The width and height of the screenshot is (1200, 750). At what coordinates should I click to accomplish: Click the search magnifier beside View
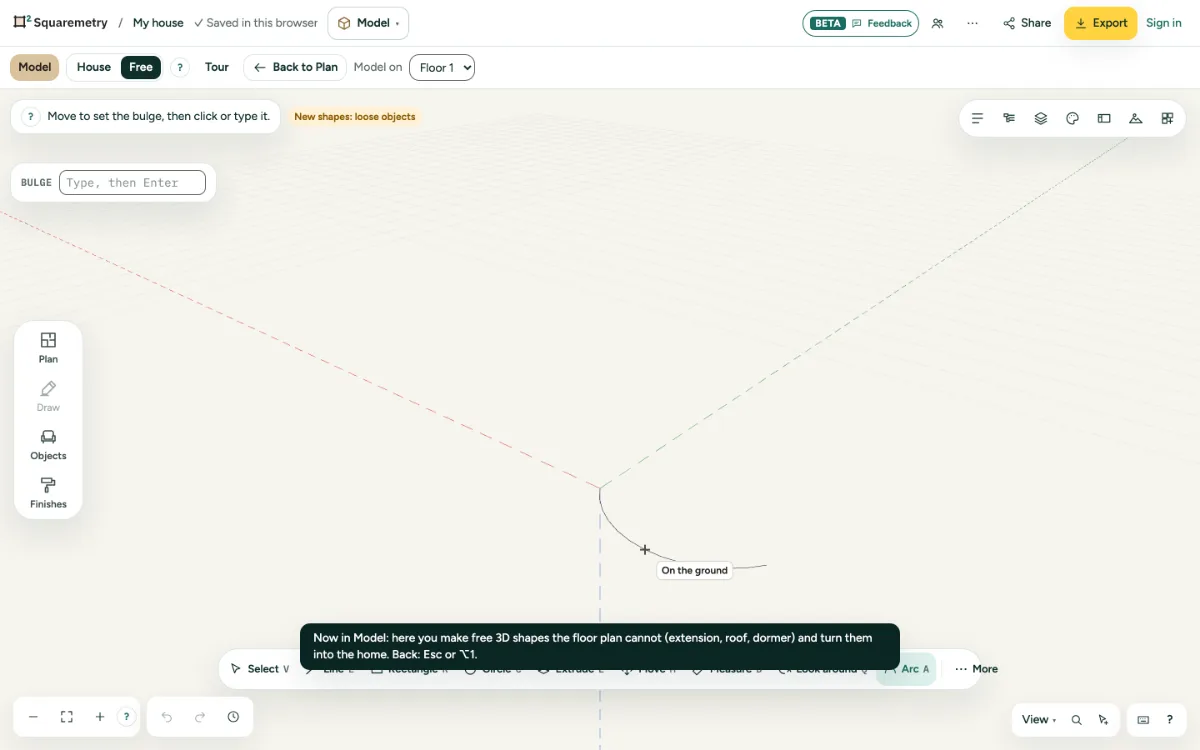pyautogui.click(x=1077, y=720)
